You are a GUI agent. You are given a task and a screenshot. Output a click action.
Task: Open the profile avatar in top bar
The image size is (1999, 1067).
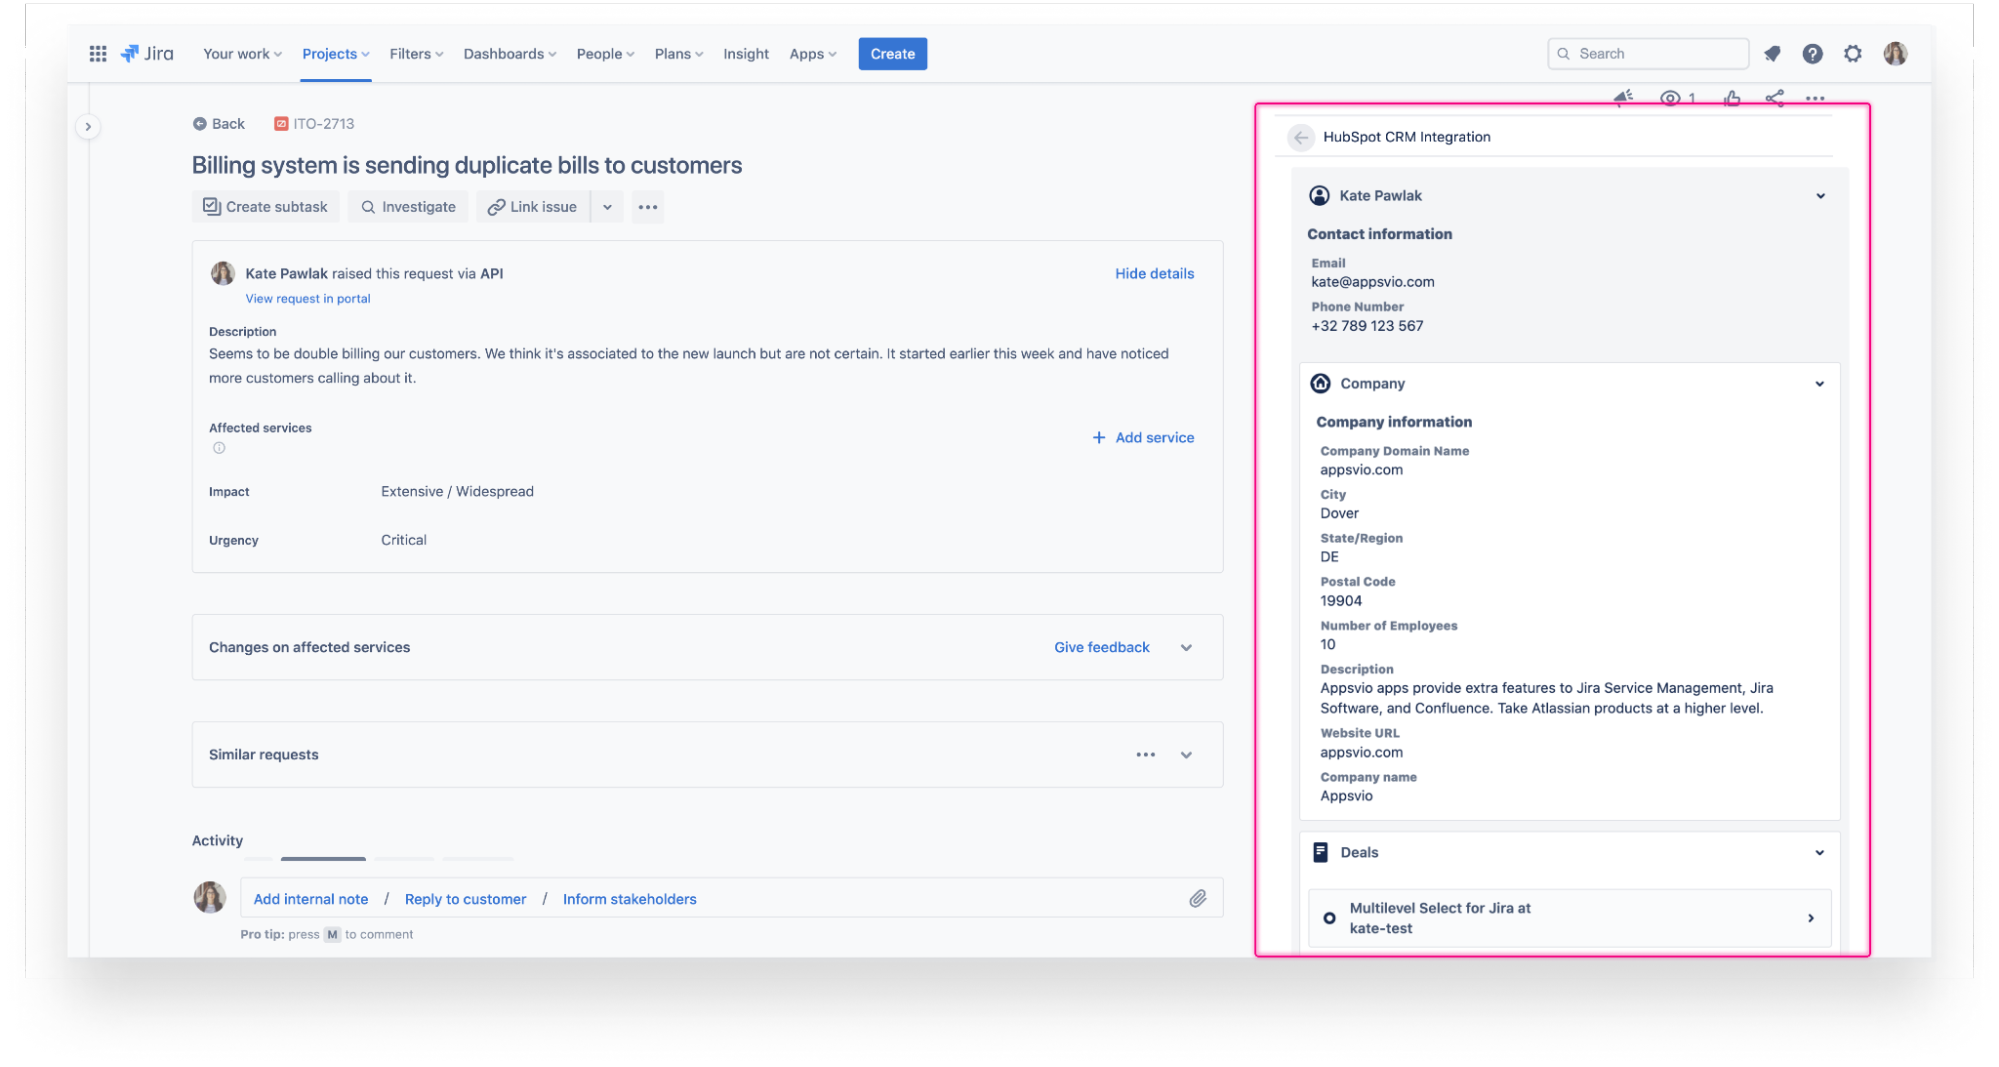pos(1895,54)
